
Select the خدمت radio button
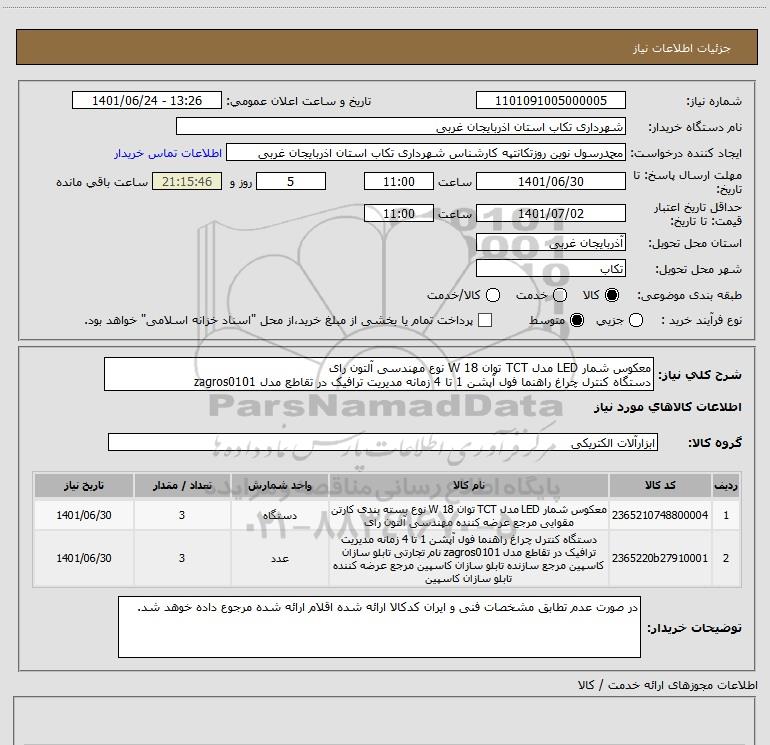(560, 295)
